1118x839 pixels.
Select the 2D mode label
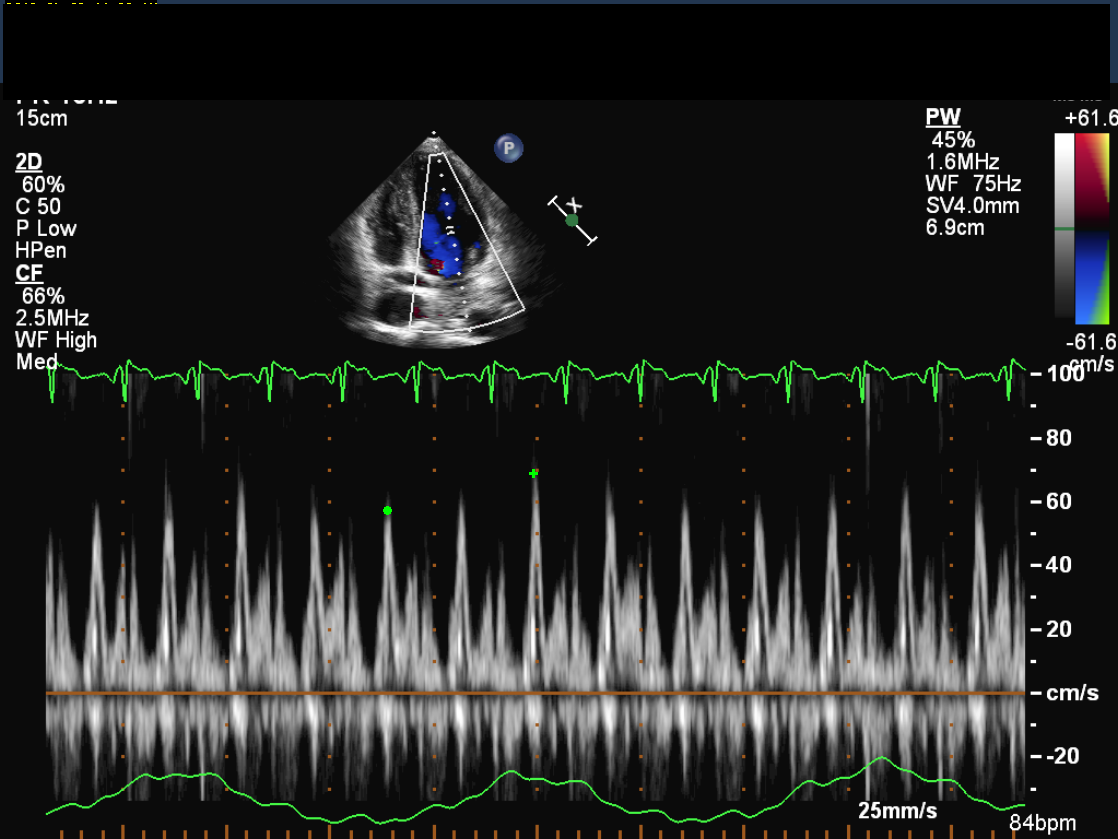pyautogui.click(x=29, y=162)
